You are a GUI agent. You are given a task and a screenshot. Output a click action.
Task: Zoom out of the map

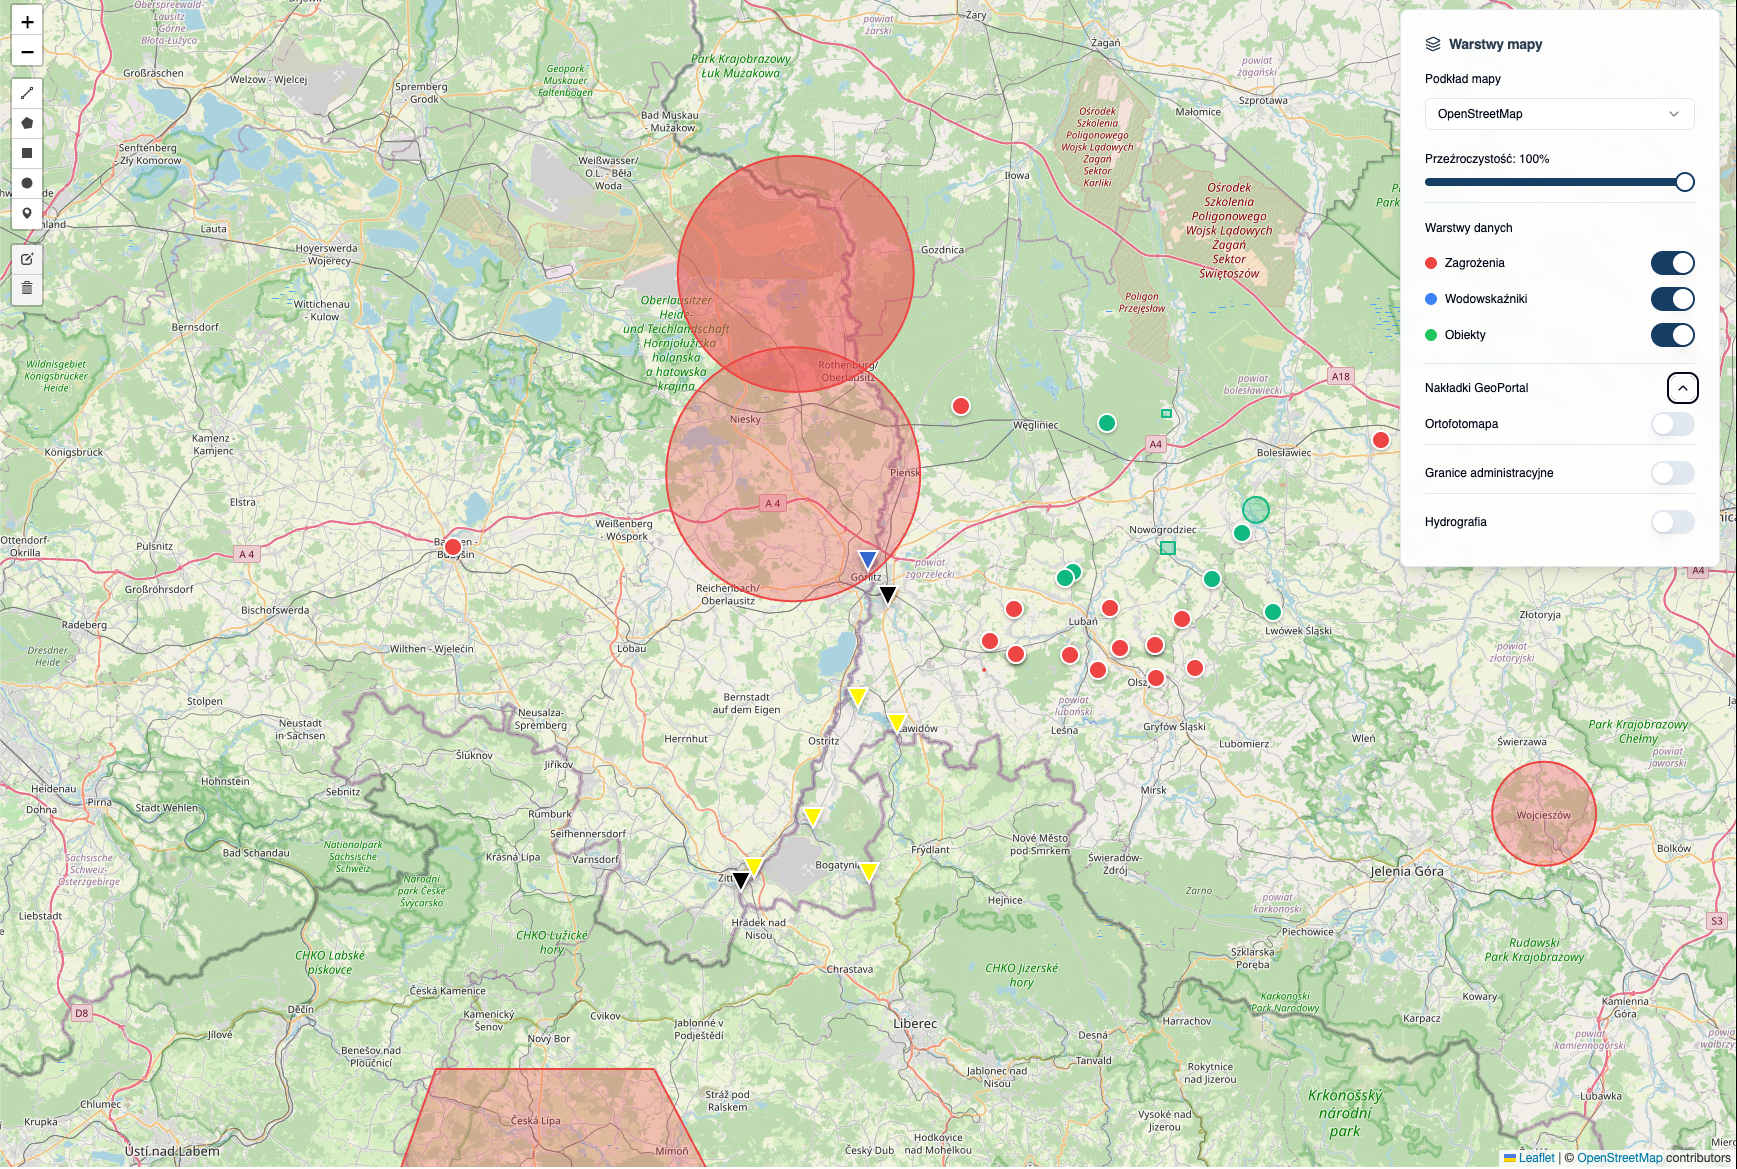(27, 52)
